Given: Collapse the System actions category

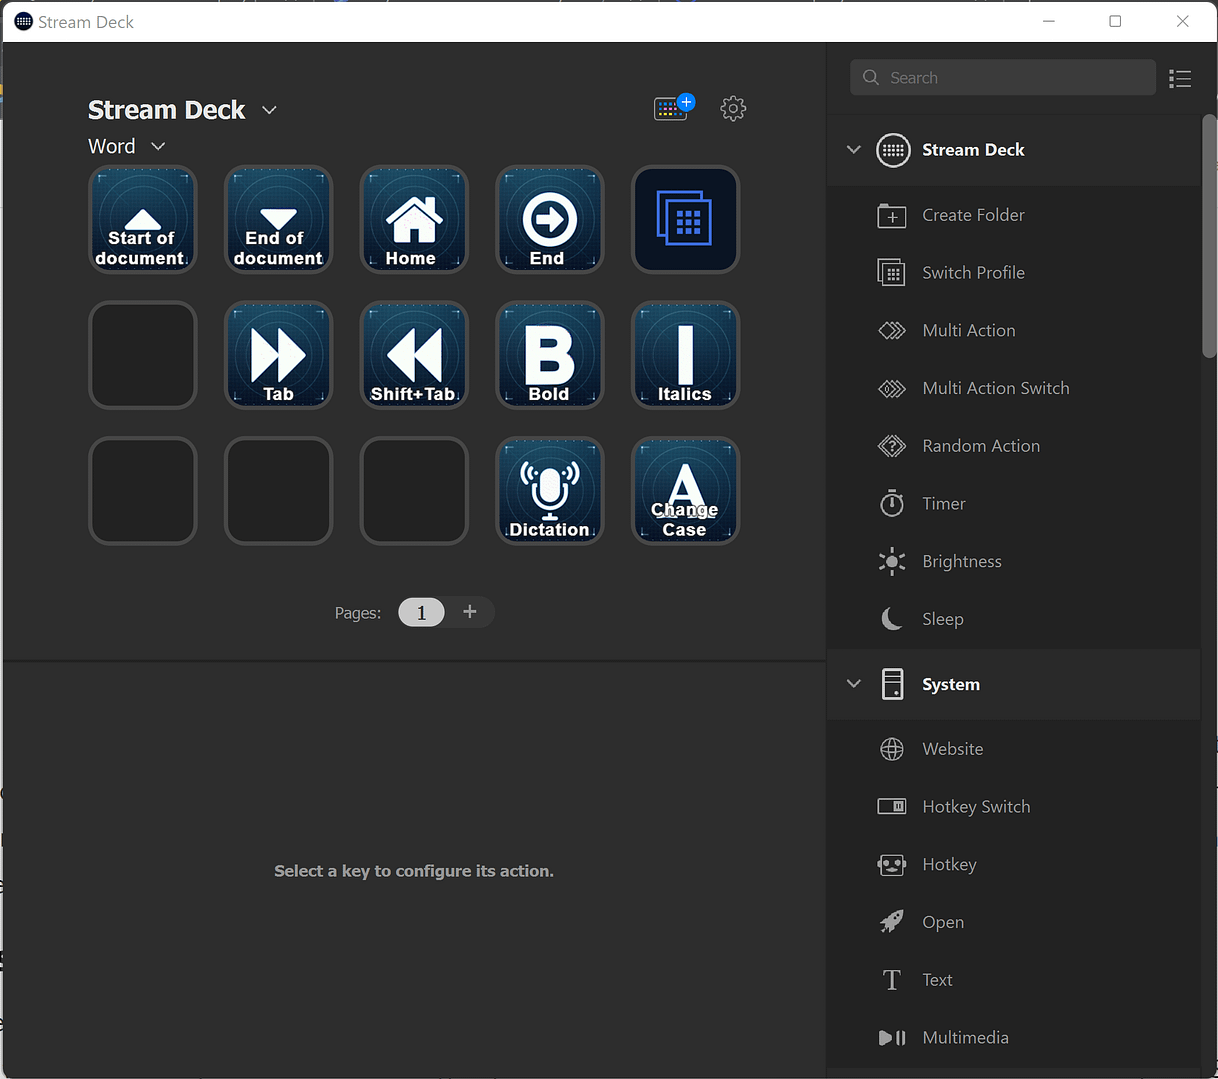Looking at the screenshot, I should pyautogui.click(x=853, y=684).
